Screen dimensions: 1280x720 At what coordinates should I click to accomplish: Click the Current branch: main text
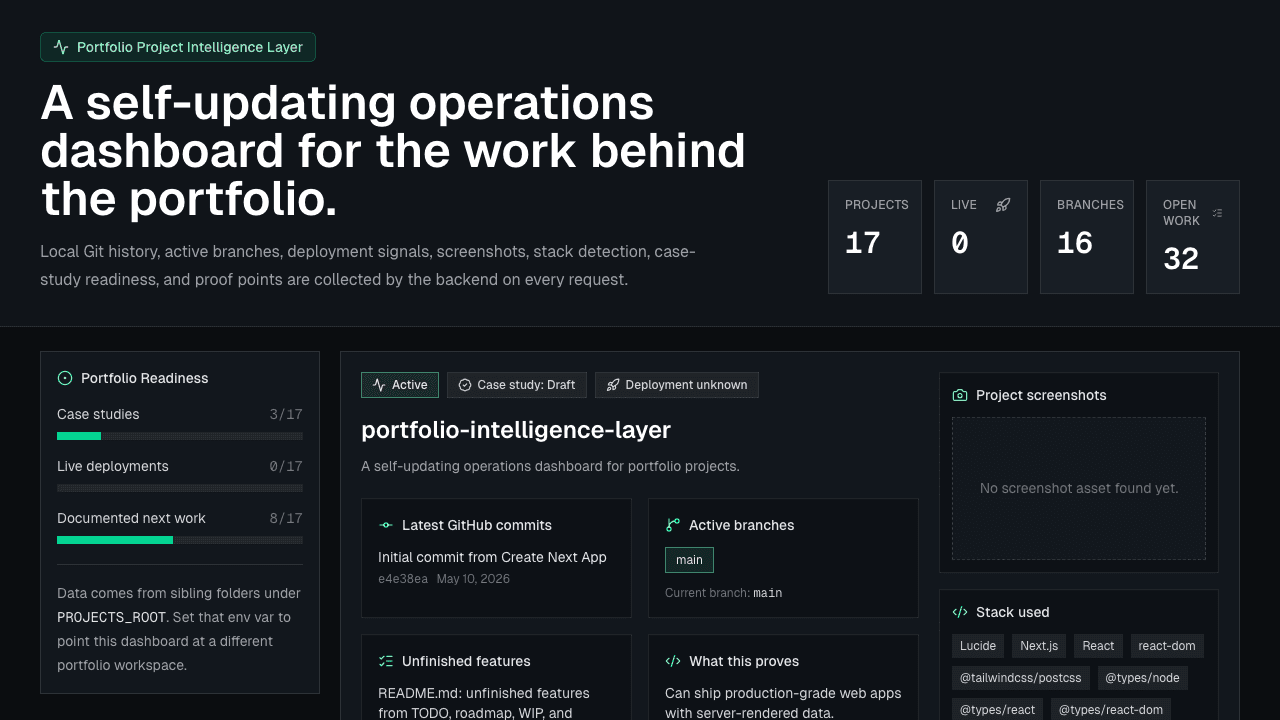[723, 593]
